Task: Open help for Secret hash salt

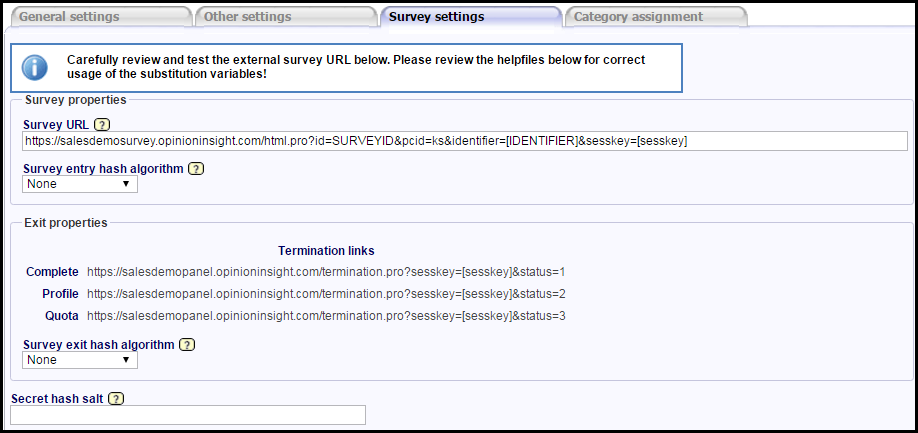Action: (117, 399)
